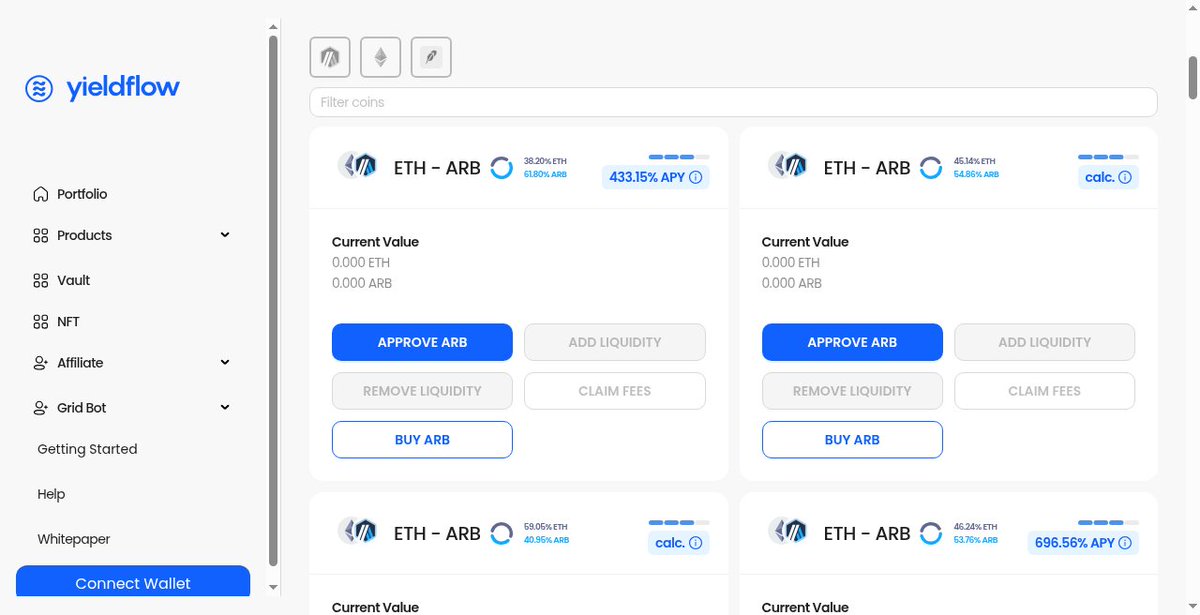The height and width of the screenshot is (615, 1200).
Task: Open the Whitepaper link
Action: tap(74, 539)
